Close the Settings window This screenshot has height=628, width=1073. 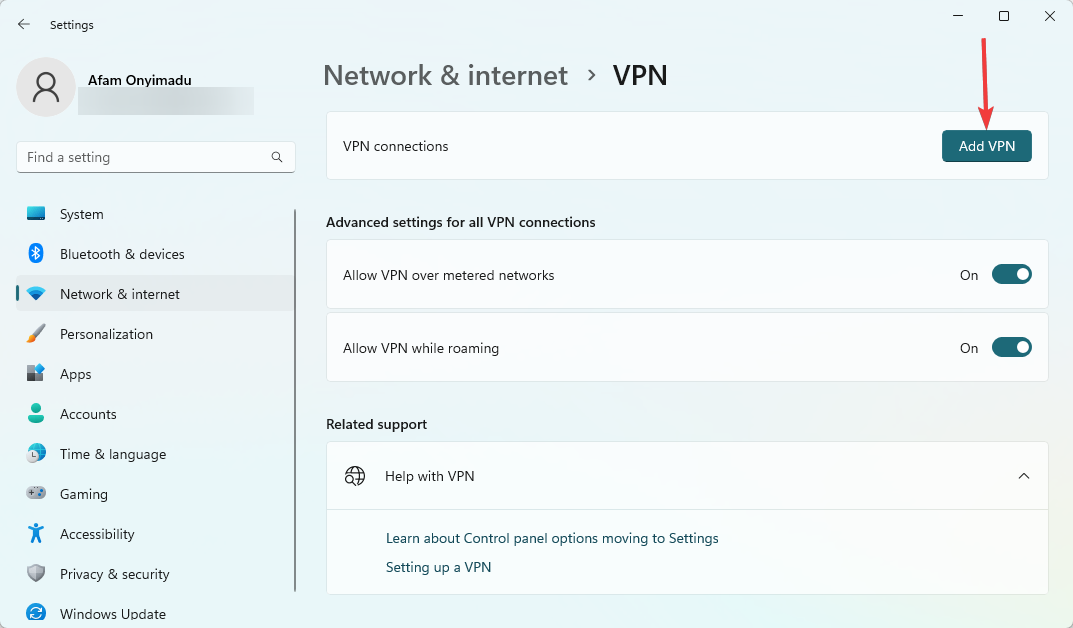point(1050,16)
